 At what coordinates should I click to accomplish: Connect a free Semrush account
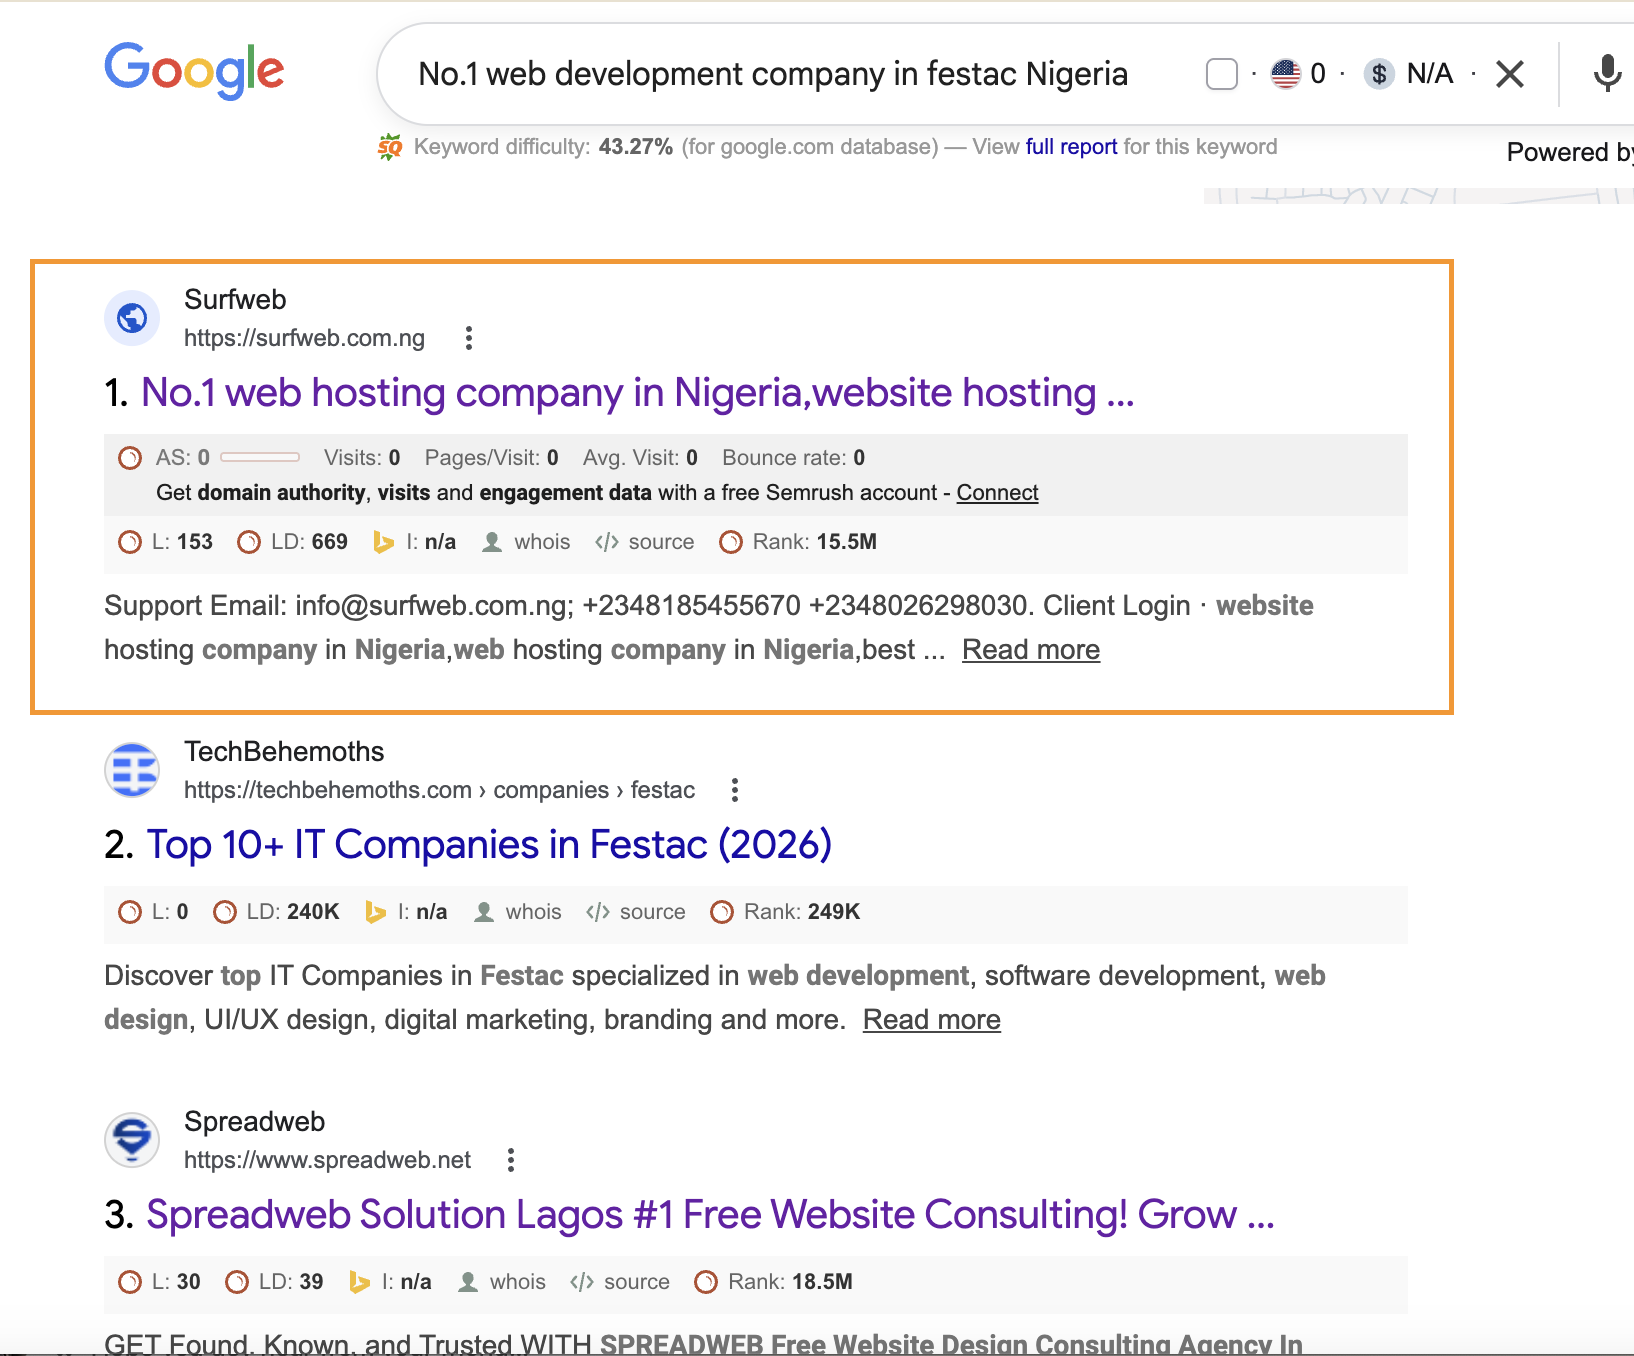[997, 492]
